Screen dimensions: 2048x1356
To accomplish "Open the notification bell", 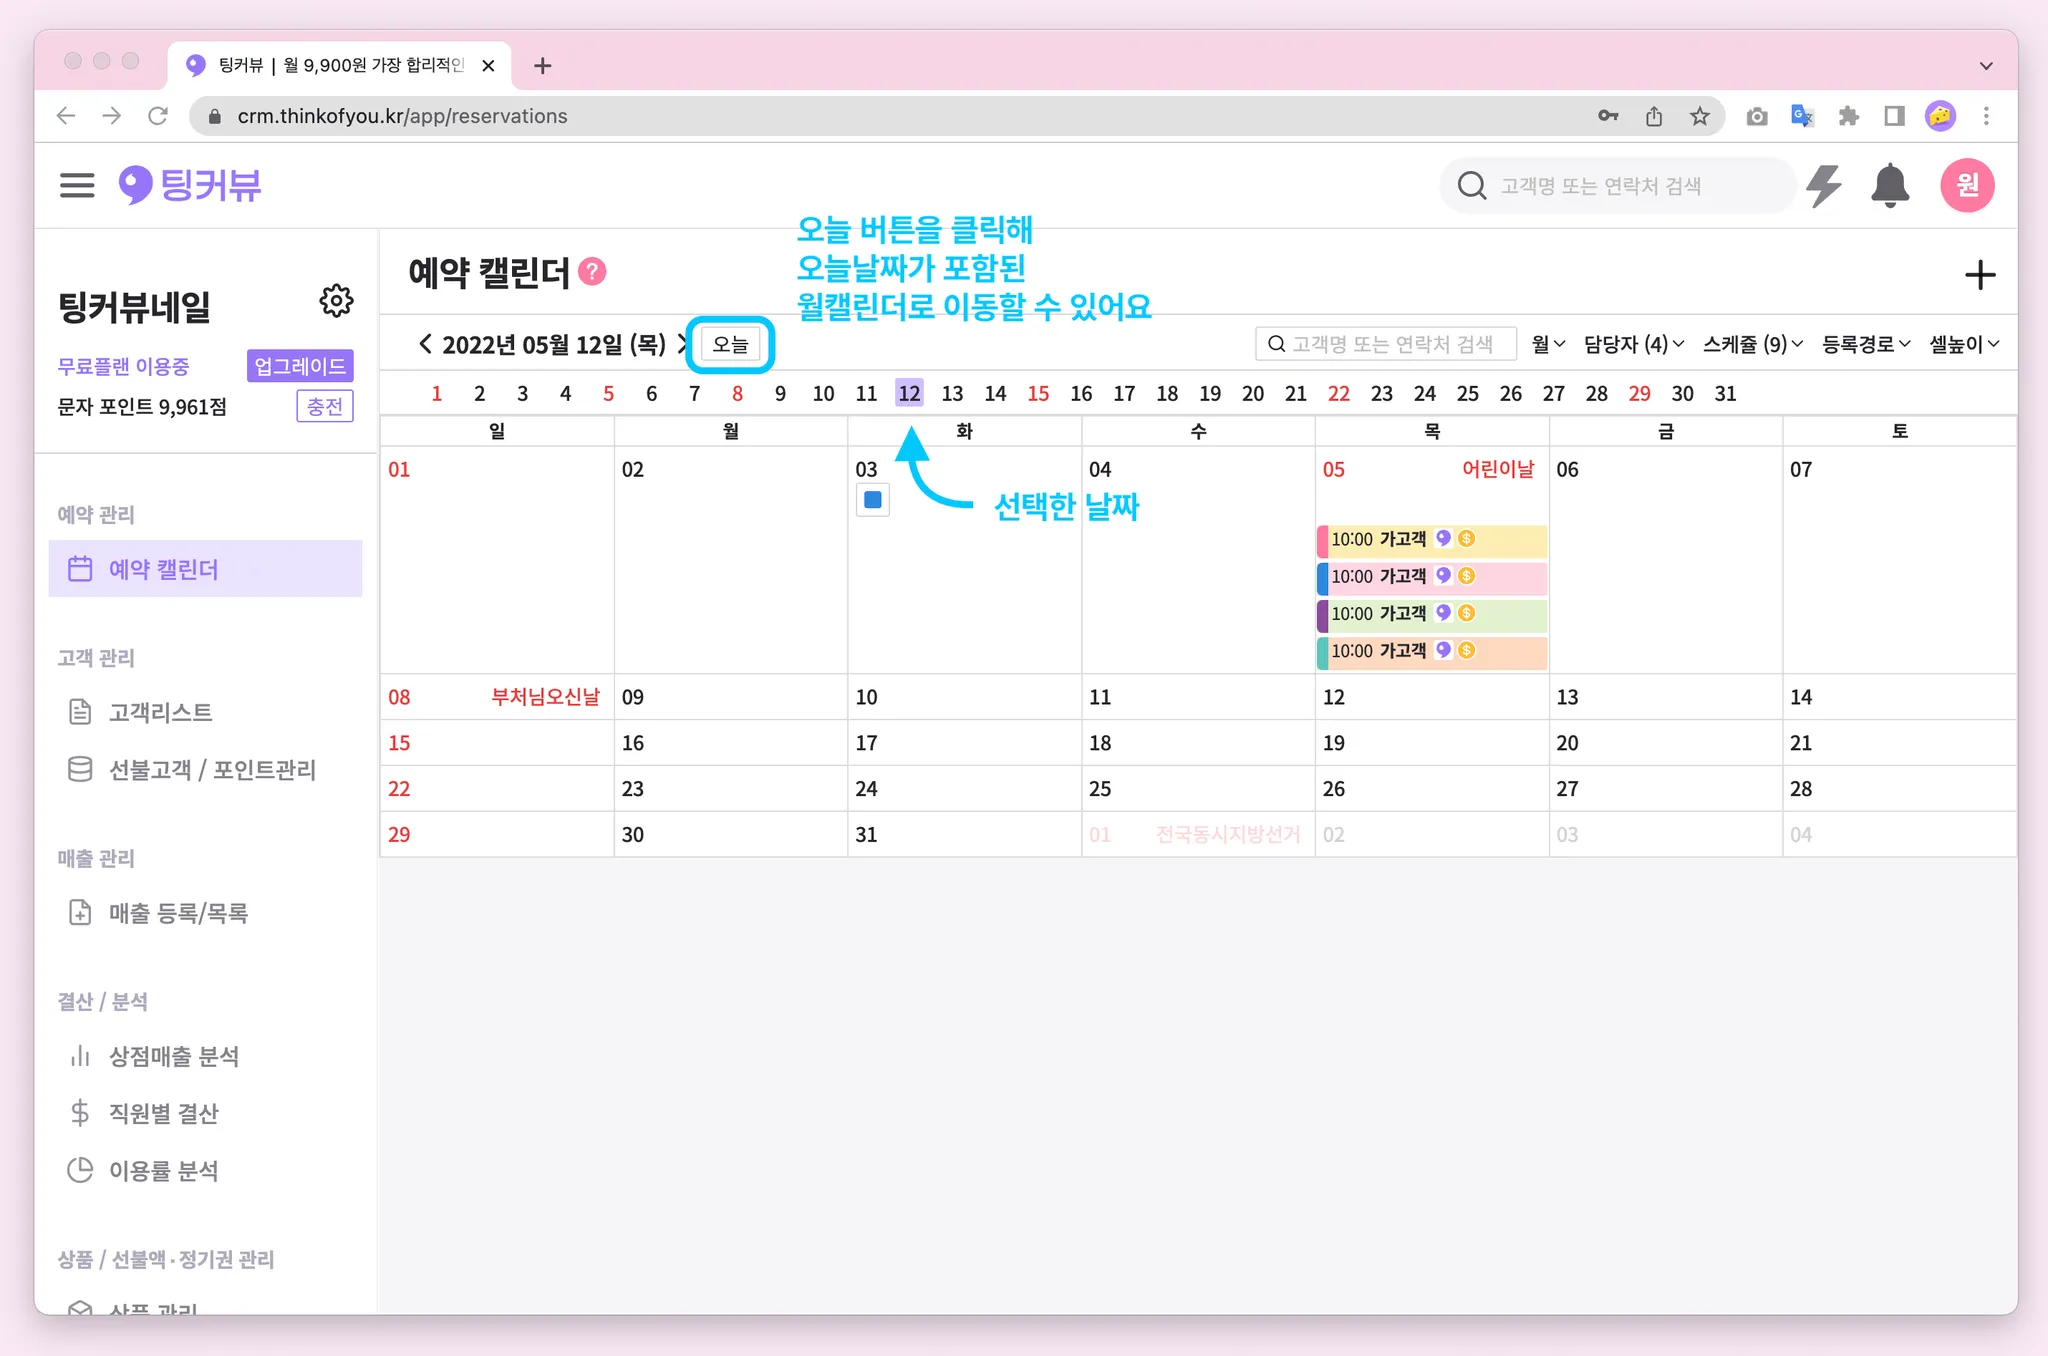I will [1889, 186].
